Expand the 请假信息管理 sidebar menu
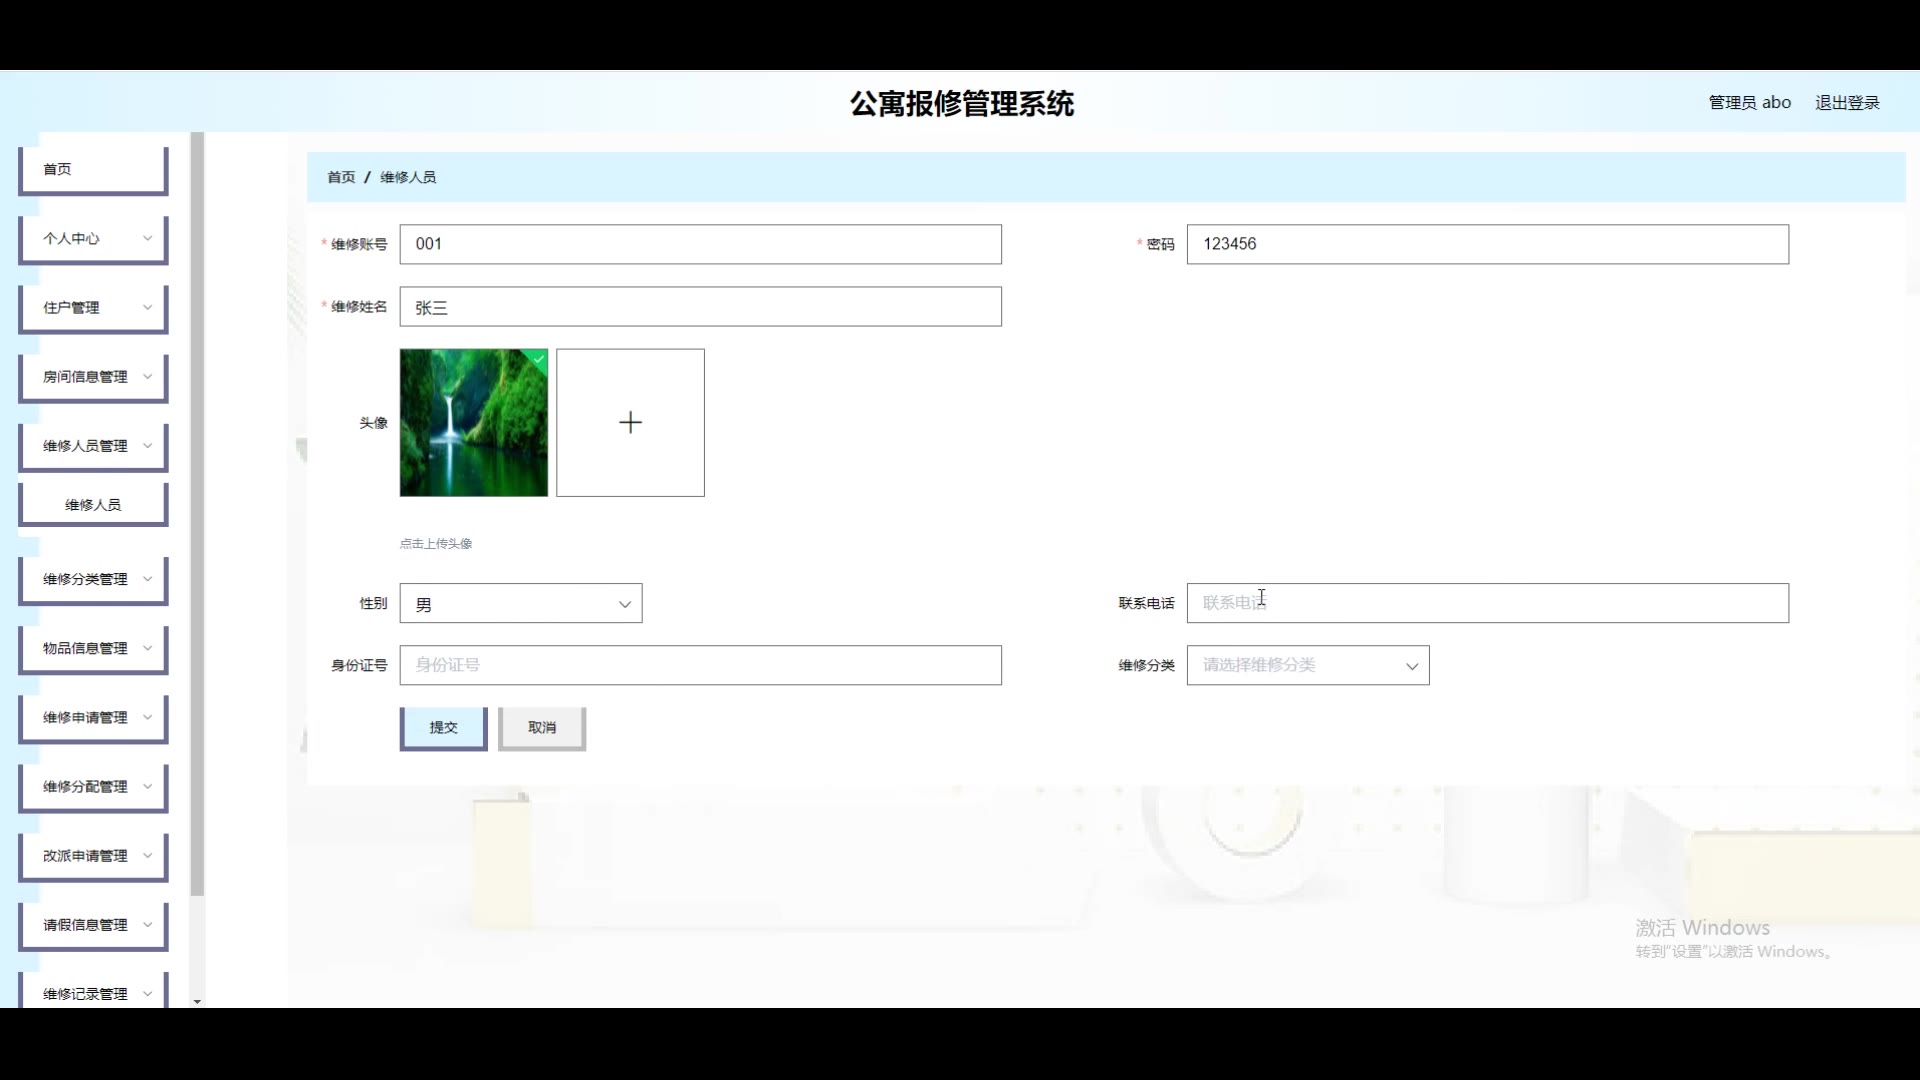Screen dimensions: 1920x1080 (x=93, y=924)
